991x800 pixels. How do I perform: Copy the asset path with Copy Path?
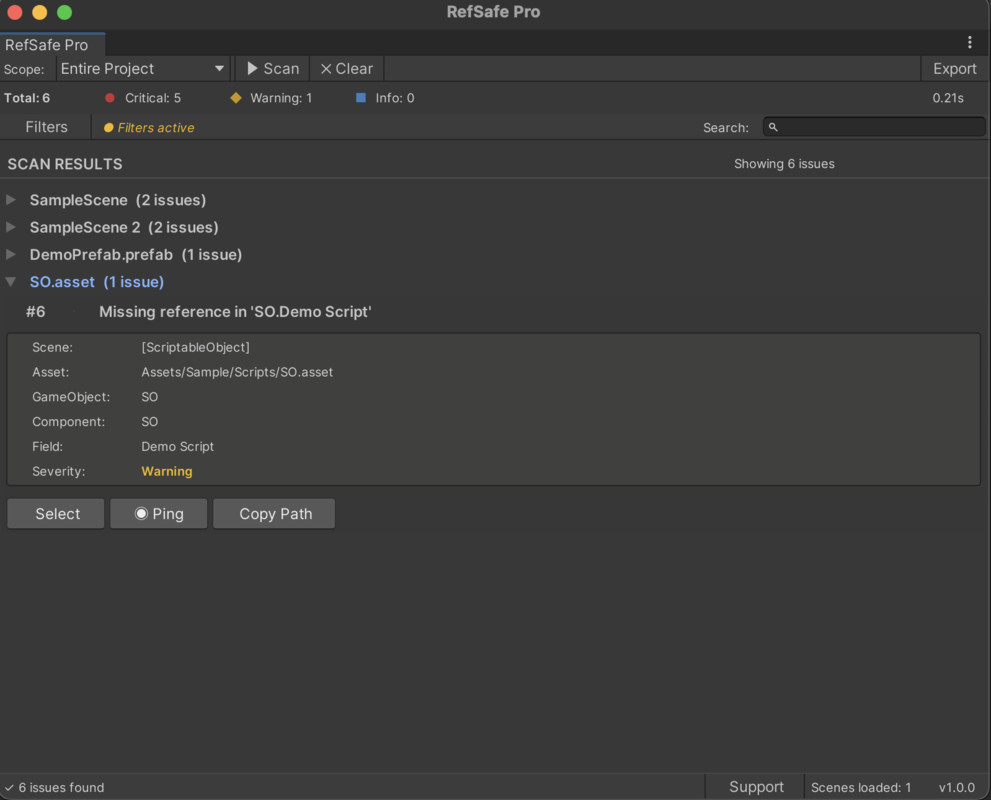274,514
